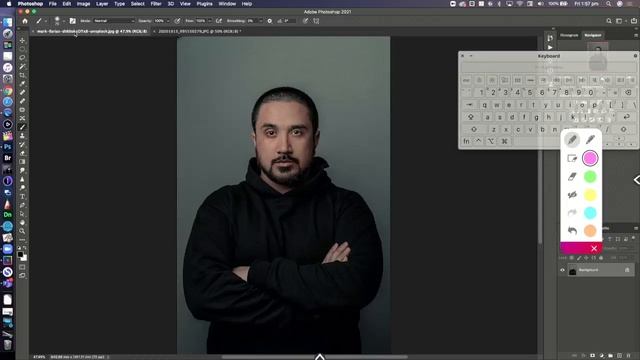Open Finder from the Dock
The image size is (640, 360).
coord(7,22)
